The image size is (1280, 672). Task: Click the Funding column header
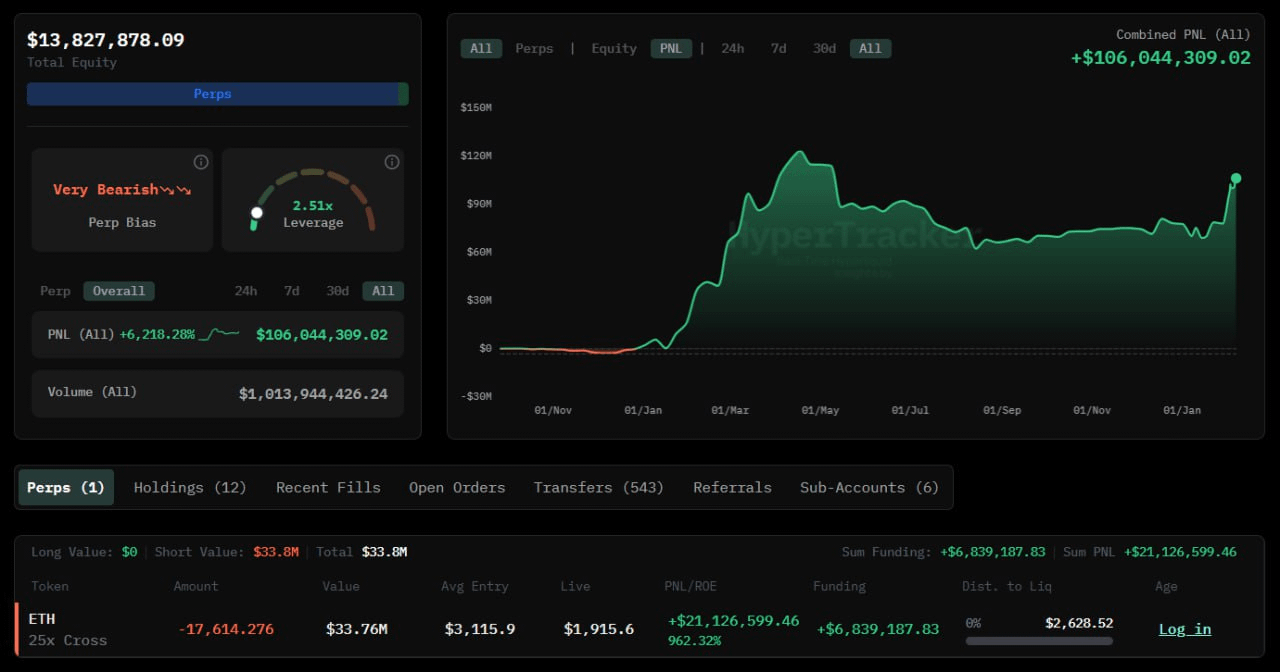point(840,586)
